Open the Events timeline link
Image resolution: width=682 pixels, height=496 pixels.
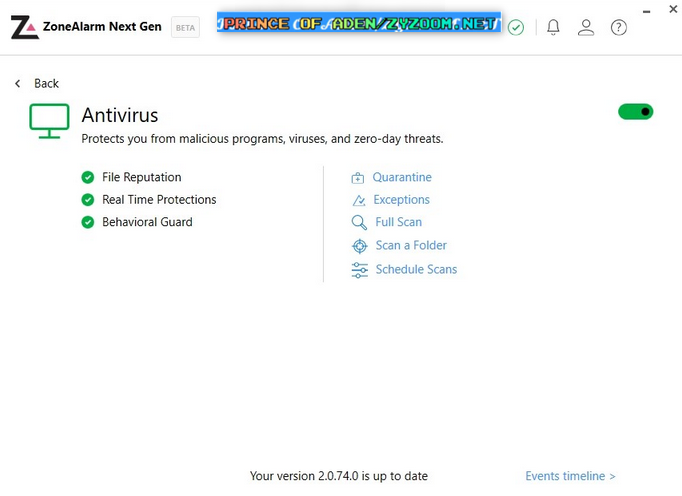point(570,476)
